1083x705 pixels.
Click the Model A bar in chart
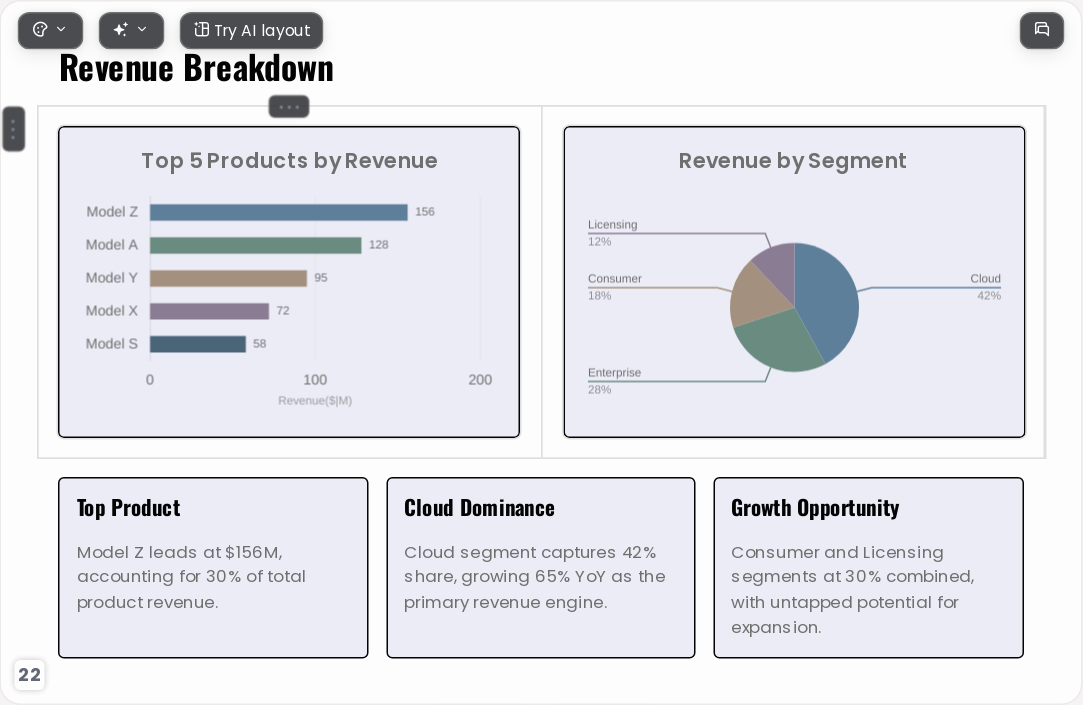click(256, 245)
